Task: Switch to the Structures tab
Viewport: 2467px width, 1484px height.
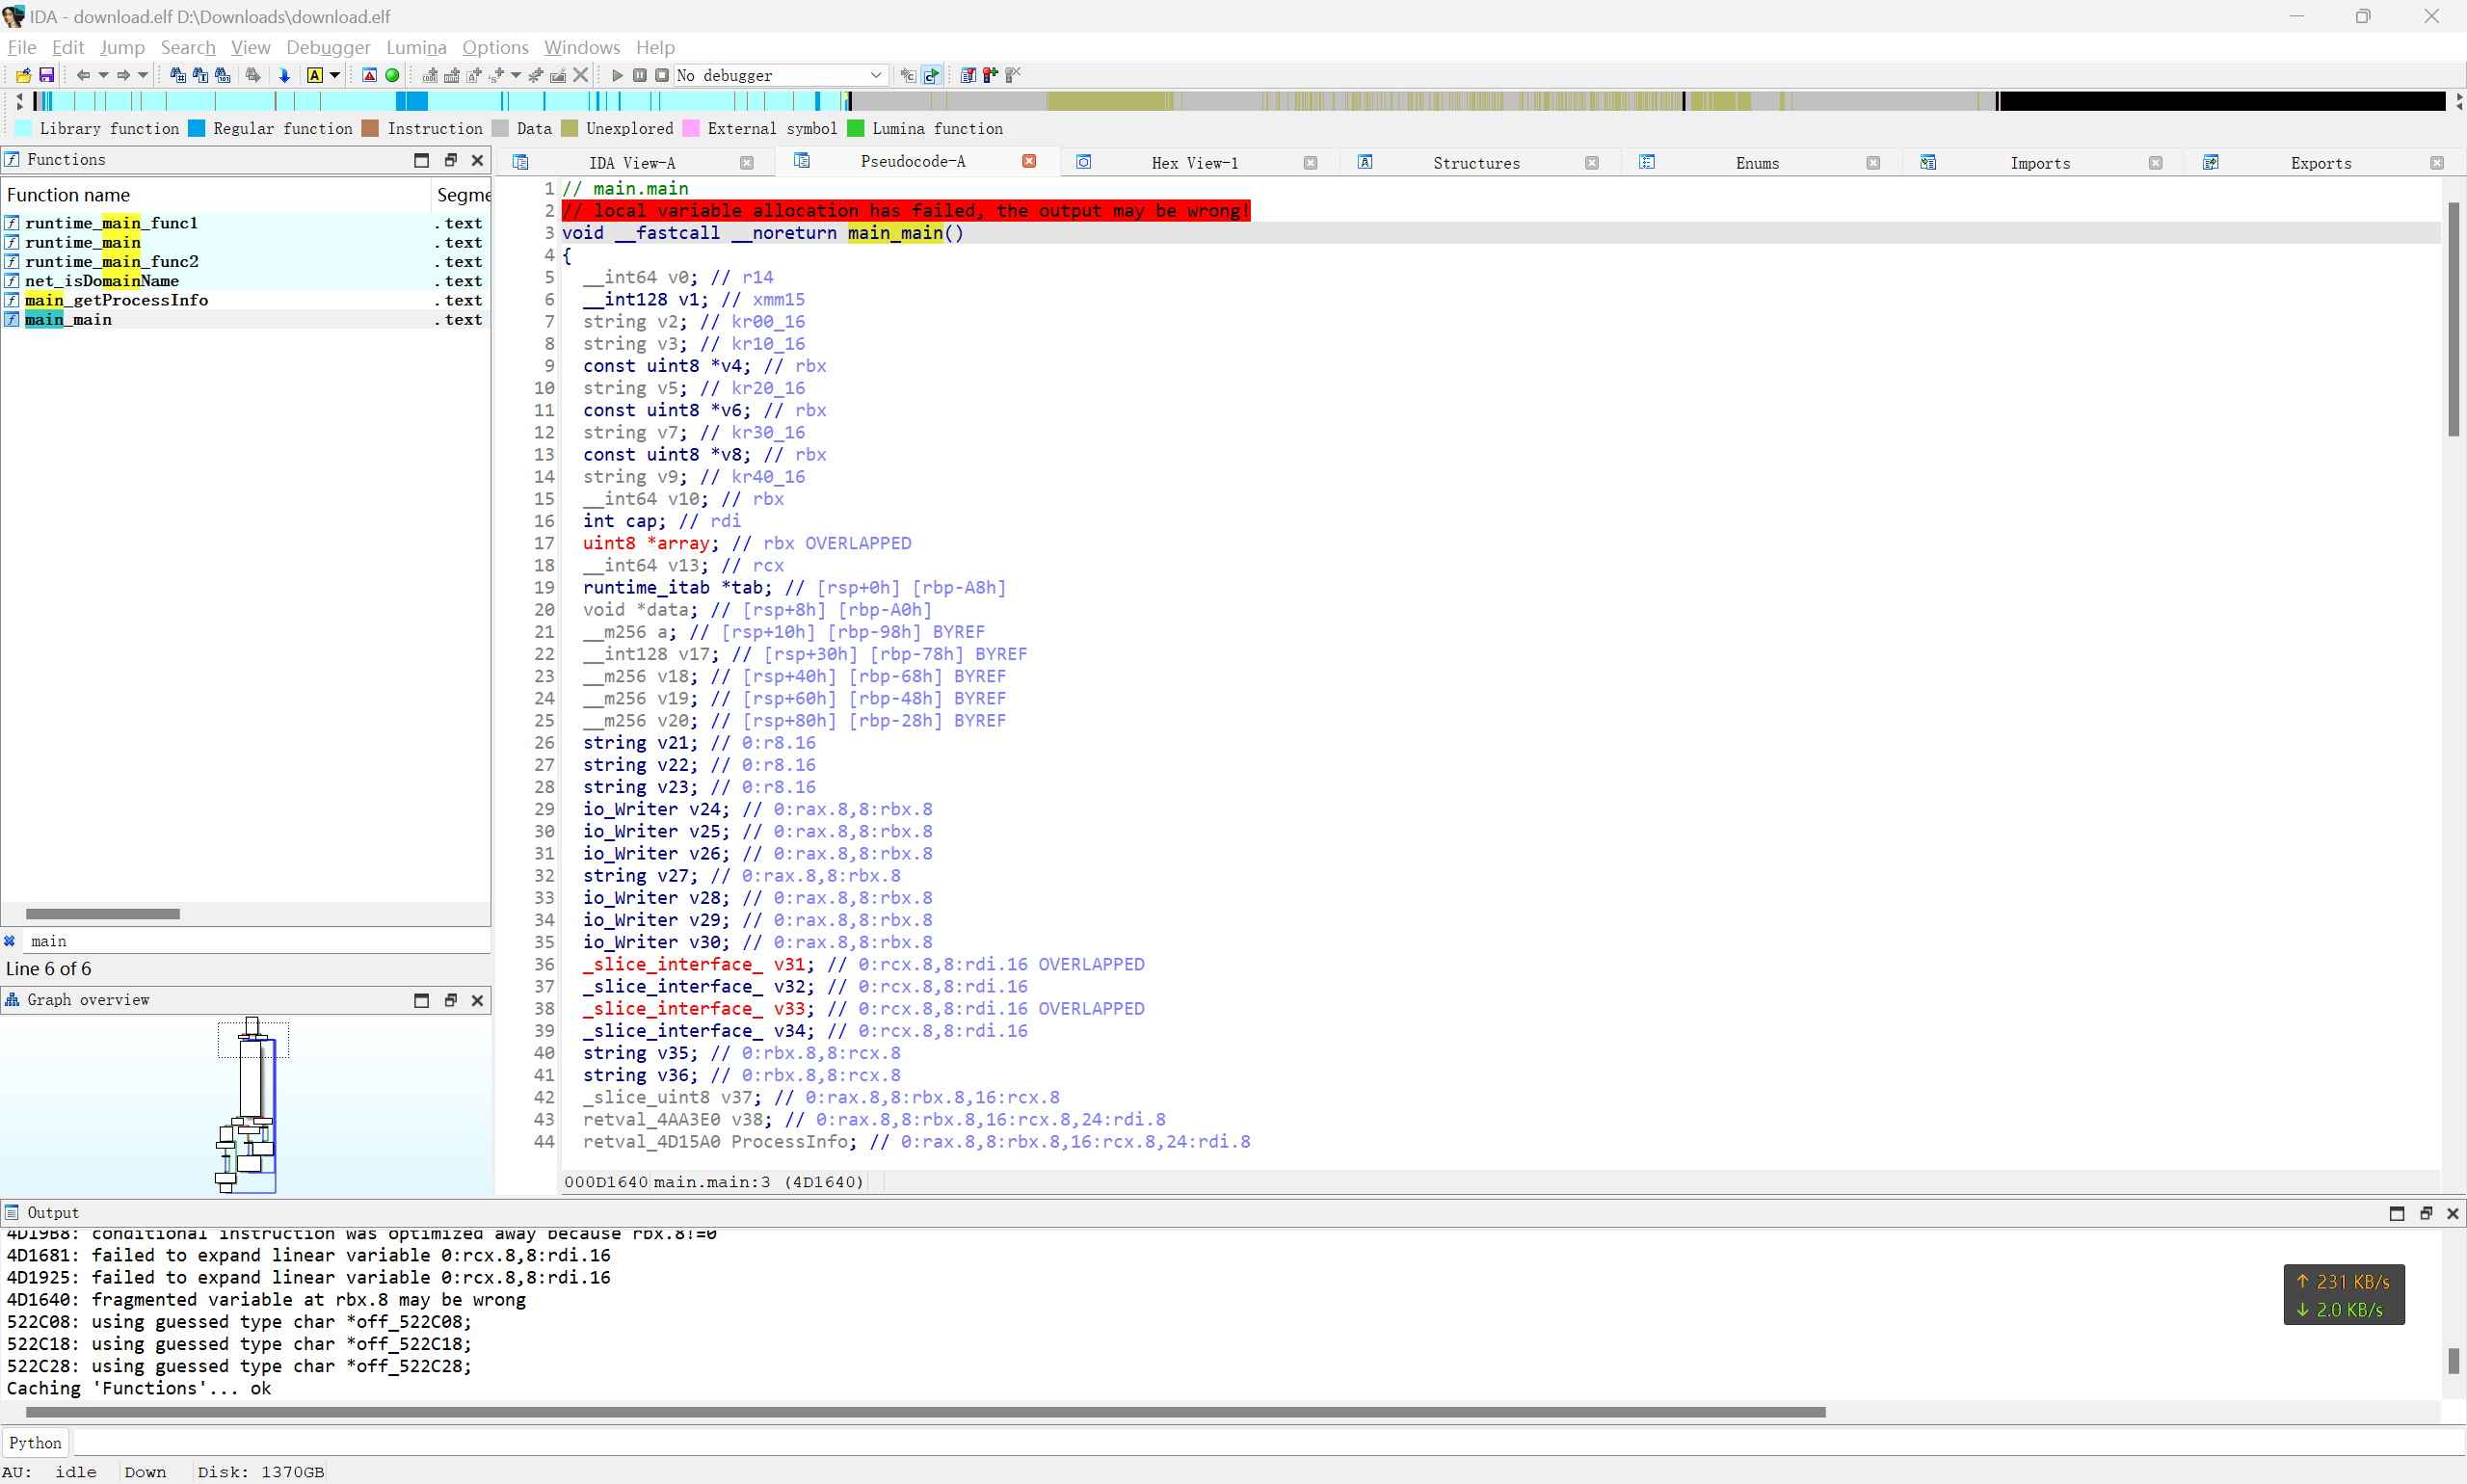Action: point(1476,163)
